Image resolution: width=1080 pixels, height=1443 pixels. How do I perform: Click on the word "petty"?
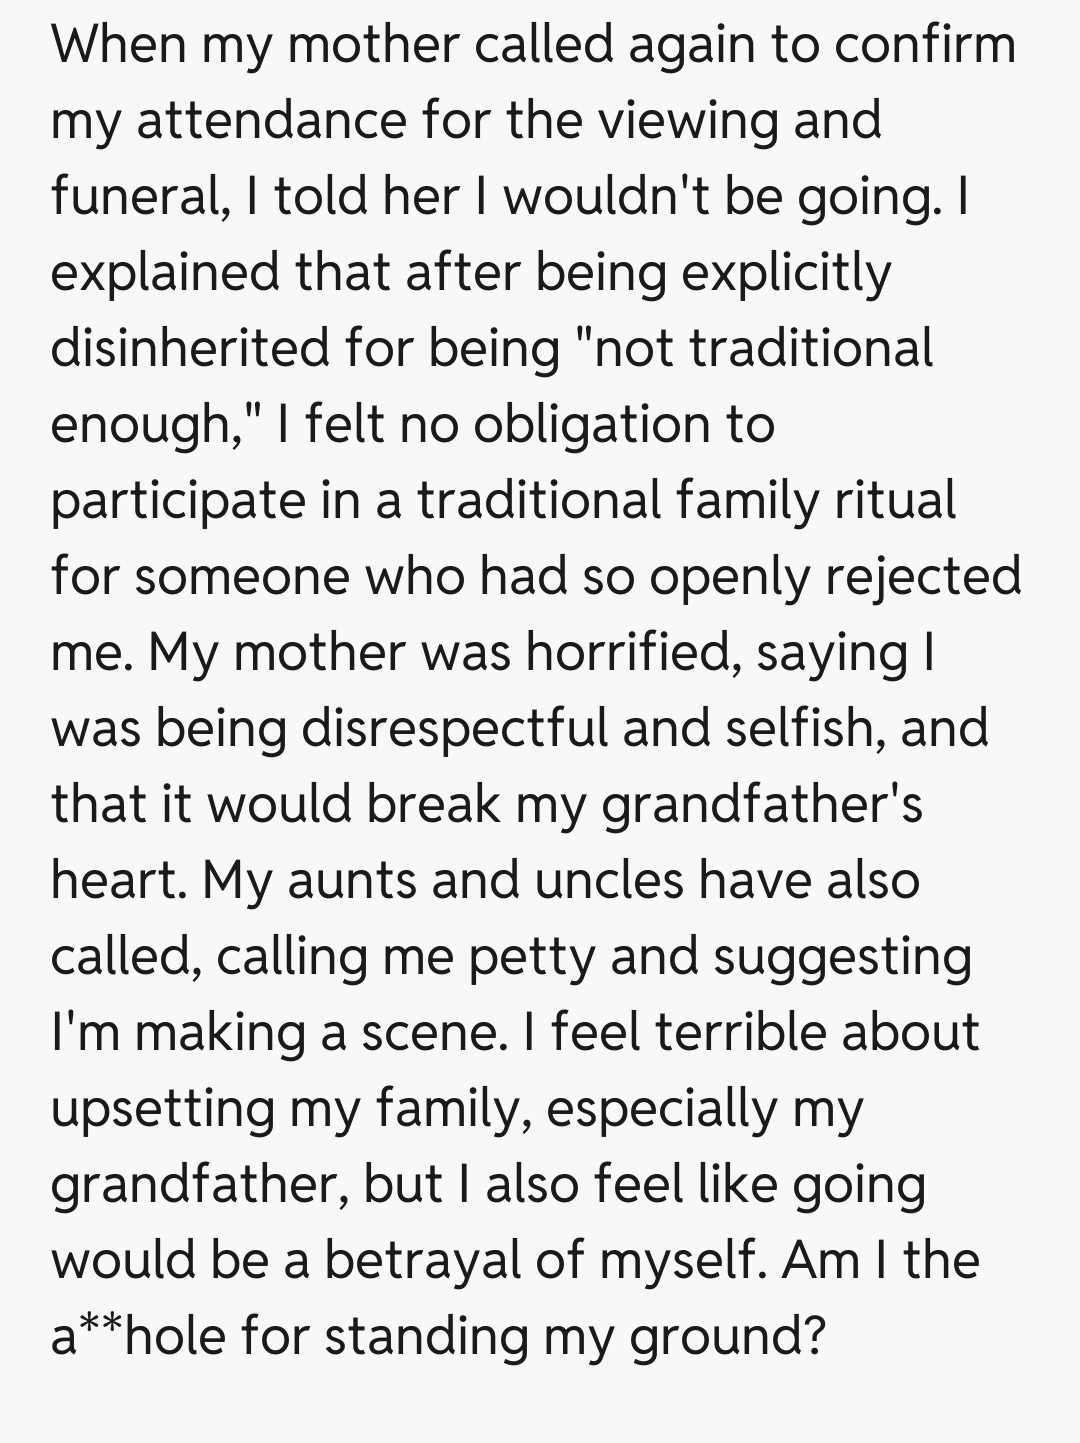530,956
